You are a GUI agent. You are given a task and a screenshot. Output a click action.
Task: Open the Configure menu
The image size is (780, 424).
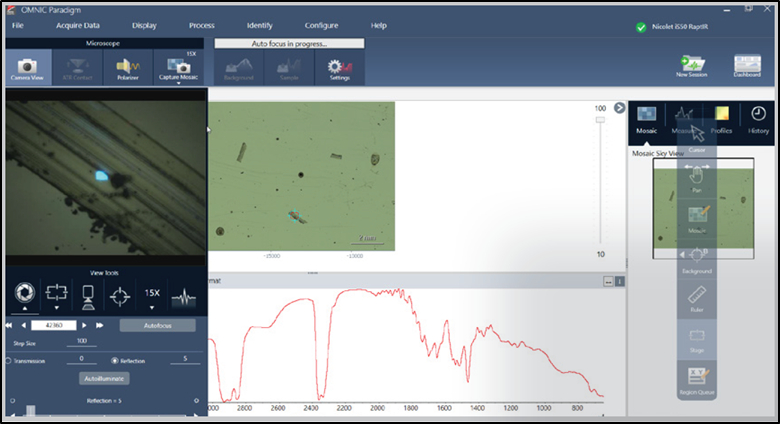click(x=321, y=25)
